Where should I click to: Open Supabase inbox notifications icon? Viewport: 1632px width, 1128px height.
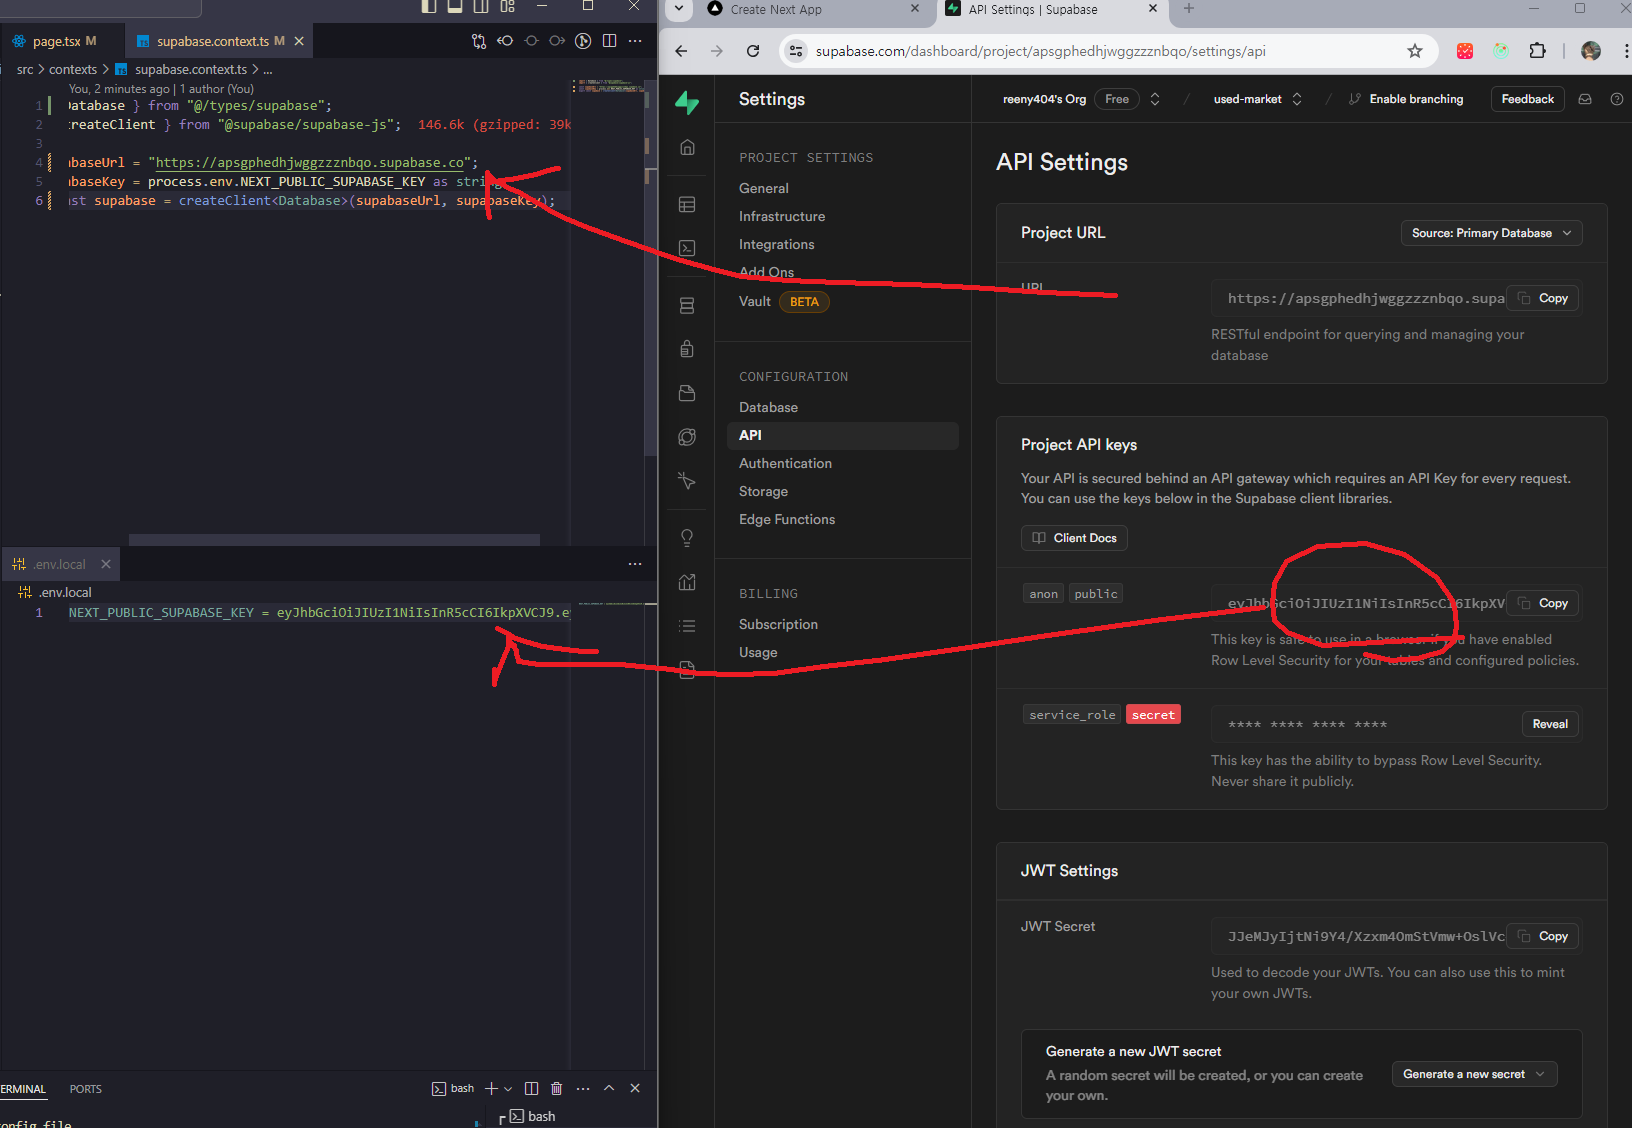click(1585, 99)
